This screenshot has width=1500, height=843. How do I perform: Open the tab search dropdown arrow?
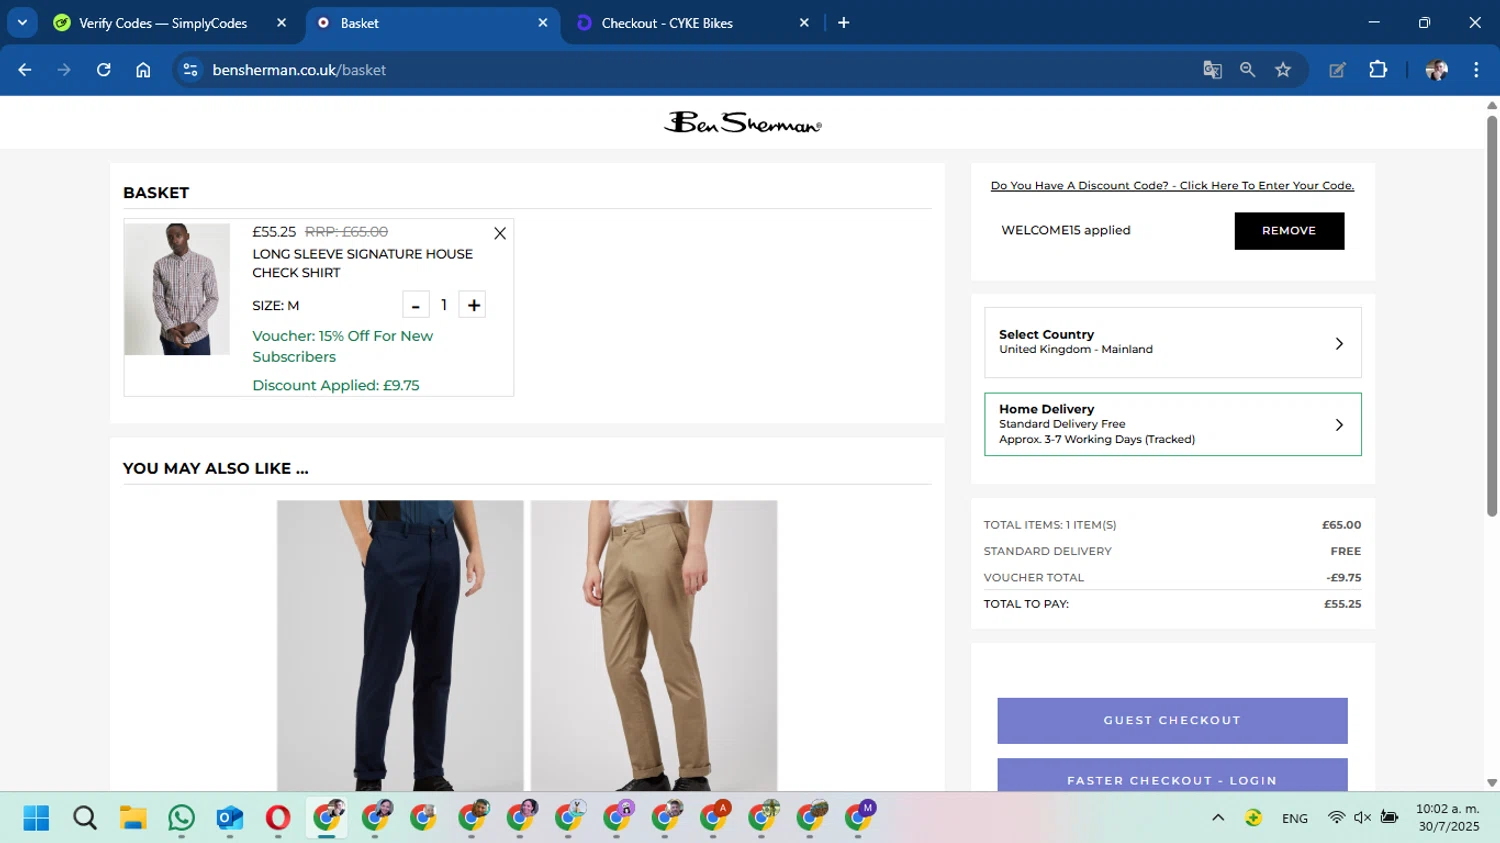(x=22, y=22)
